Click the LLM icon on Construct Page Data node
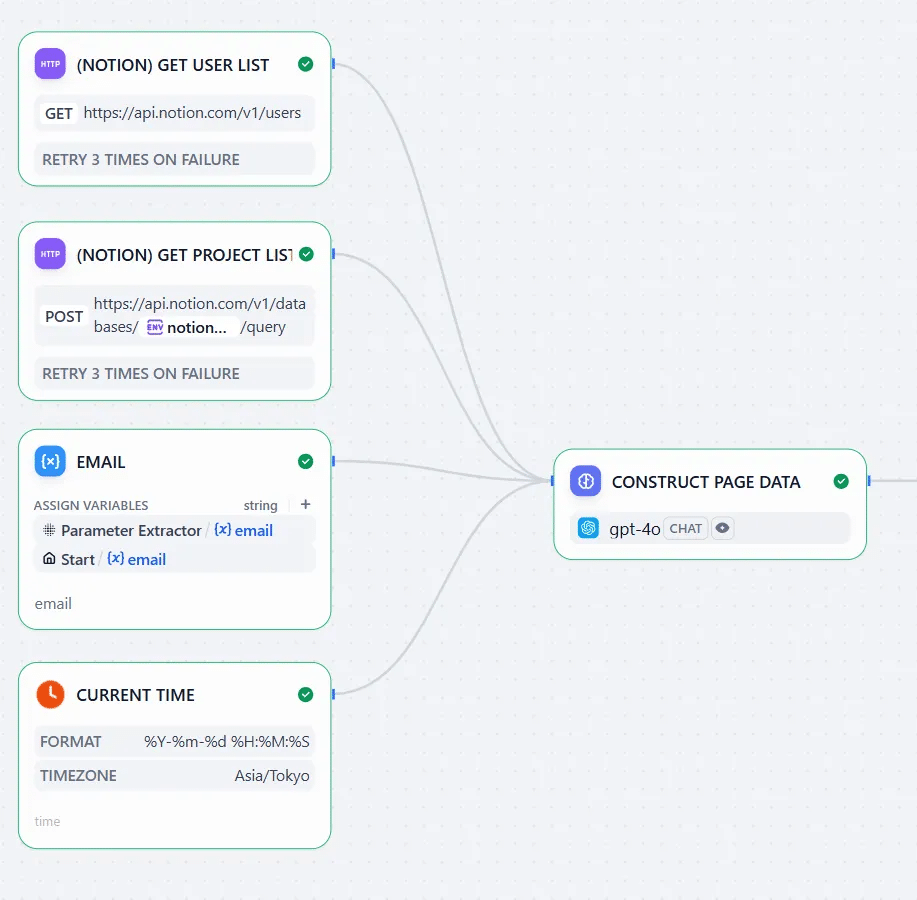The width and height of the screenshot is (917, 900). tap(586, 482)
